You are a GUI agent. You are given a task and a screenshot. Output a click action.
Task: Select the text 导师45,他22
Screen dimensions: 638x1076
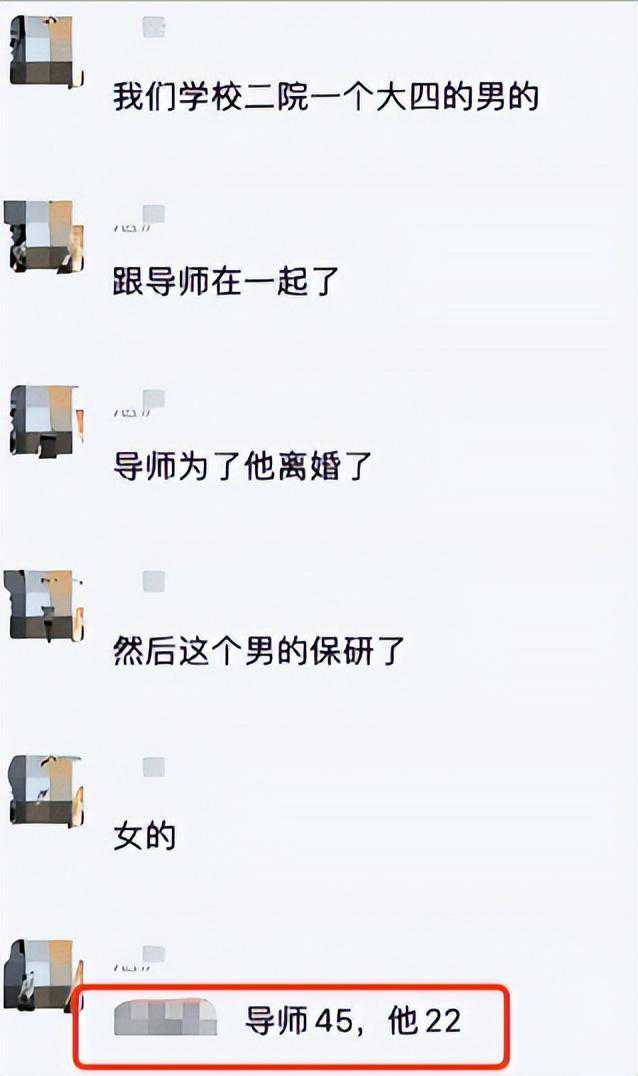[x=353, y=1021]
